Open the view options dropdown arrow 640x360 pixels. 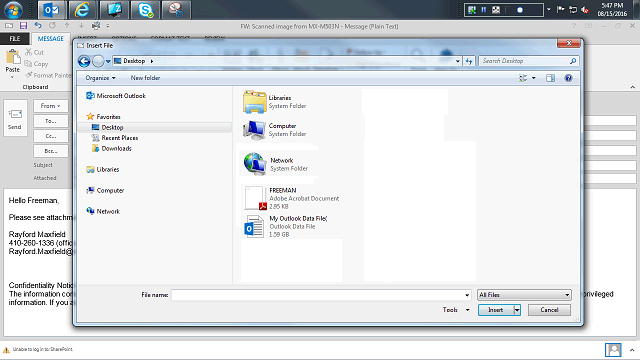click(x=533, y=78)
